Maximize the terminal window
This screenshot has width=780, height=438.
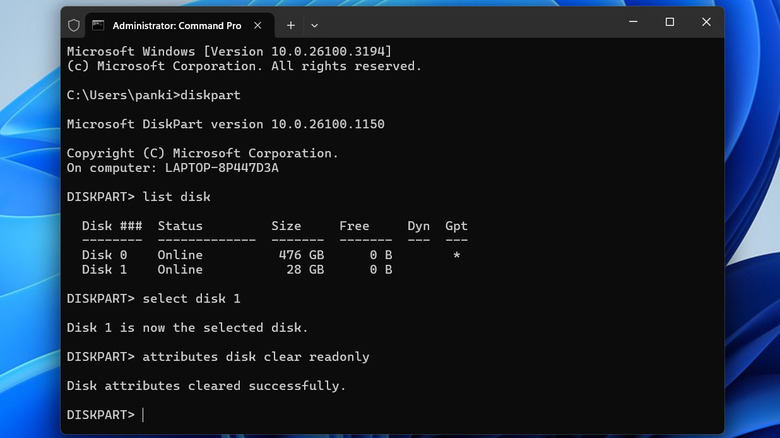670,22
